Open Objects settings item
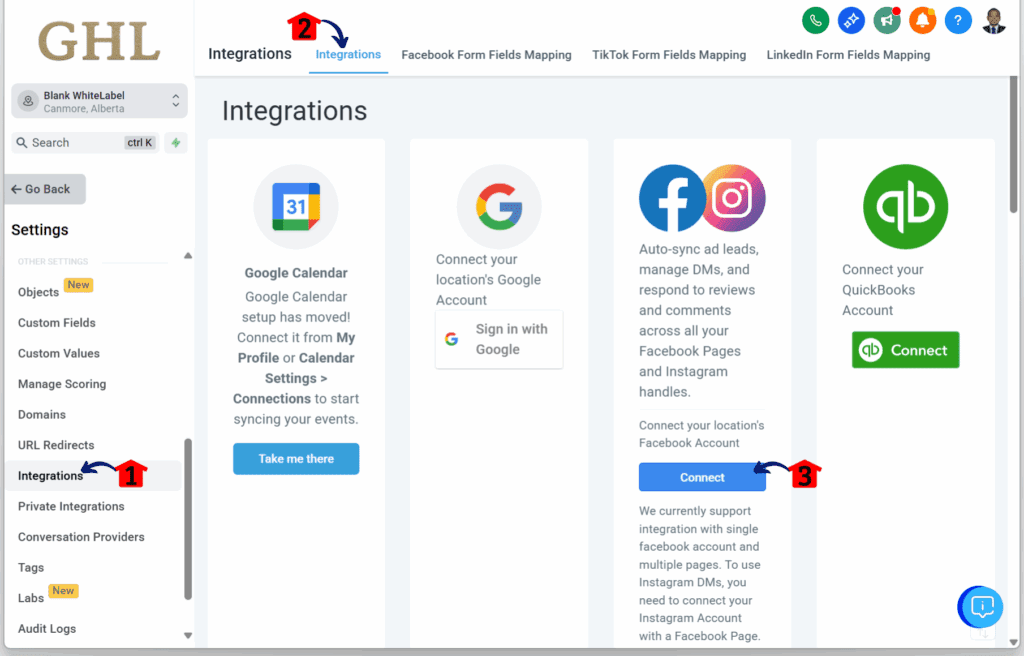This screenshot has height=656, width=1024. [x=39, y=292]
